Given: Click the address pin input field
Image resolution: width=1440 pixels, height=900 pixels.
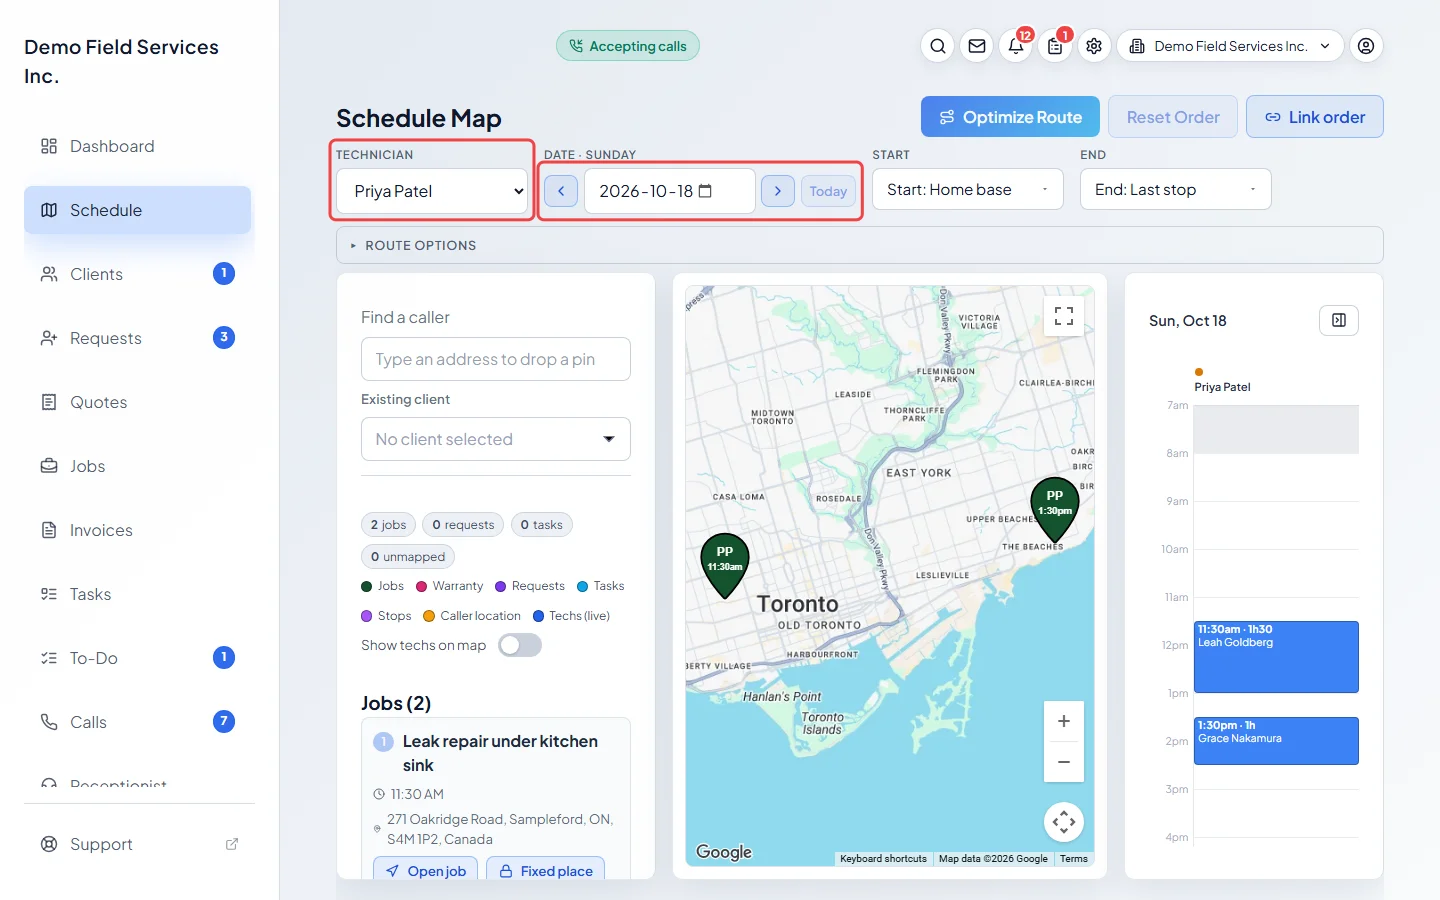Looking at the screenshot, I should click(496, 359).
